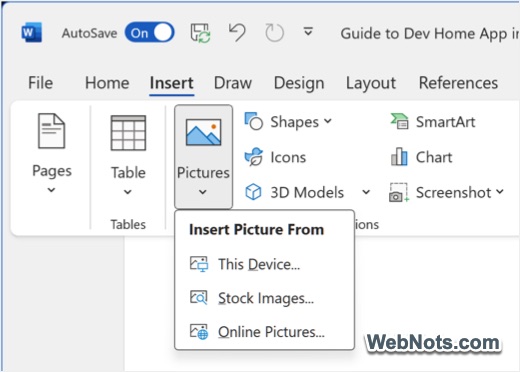Click the This Device picture icon

point(199,264)
